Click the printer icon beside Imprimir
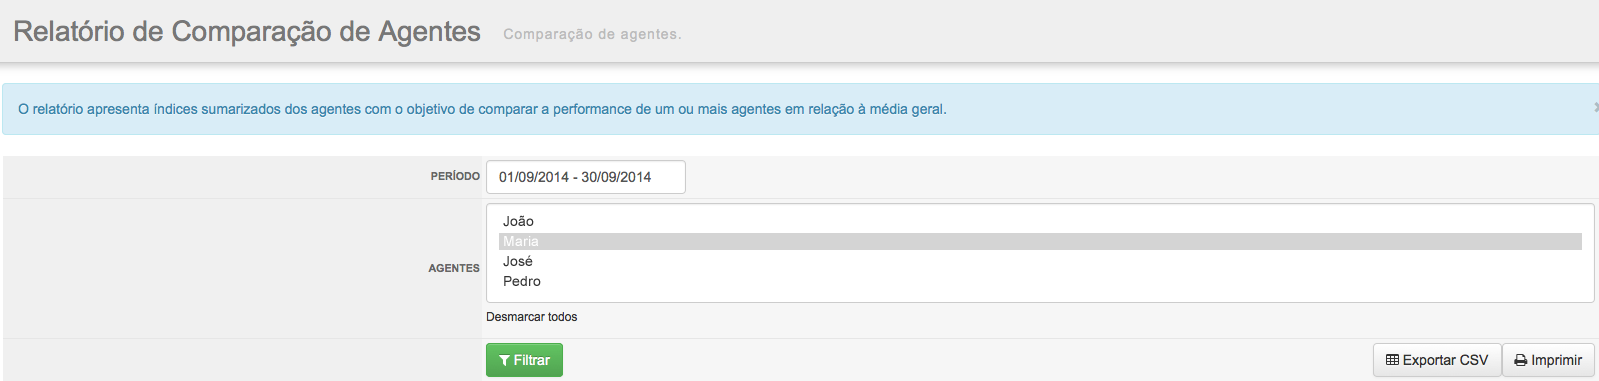Image resolution: width=1599 pixels, height=381 pixels. pos(1521,361)
